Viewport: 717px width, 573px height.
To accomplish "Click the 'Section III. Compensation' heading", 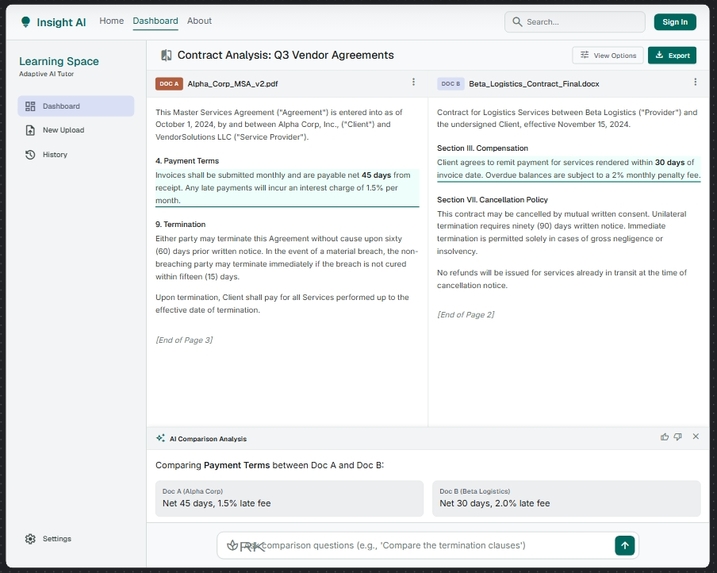I will [x=482, y=148].
